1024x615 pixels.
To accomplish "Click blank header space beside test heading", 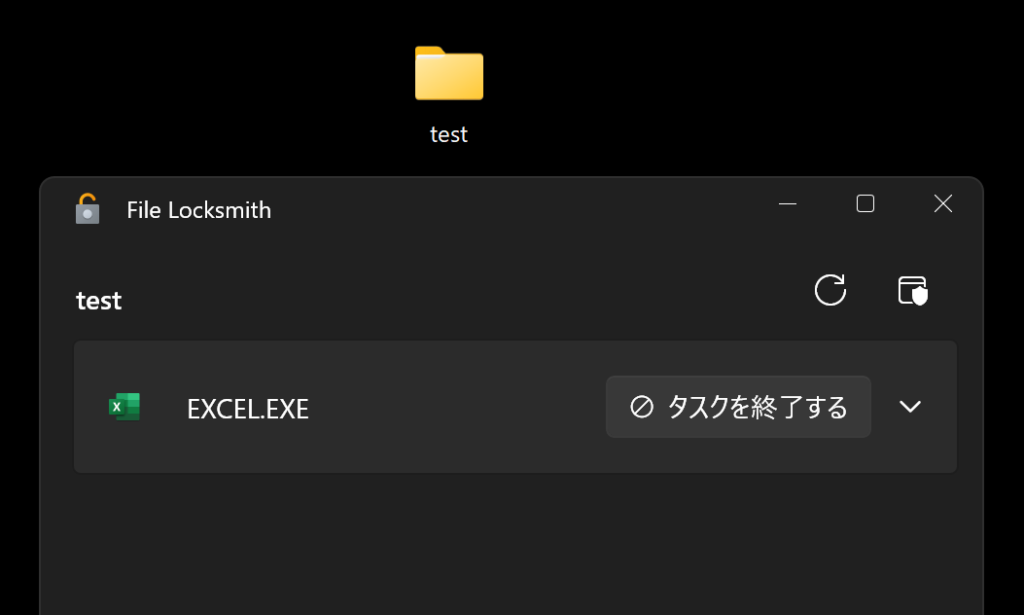I will pyautogui.click(x=457, y=300).
